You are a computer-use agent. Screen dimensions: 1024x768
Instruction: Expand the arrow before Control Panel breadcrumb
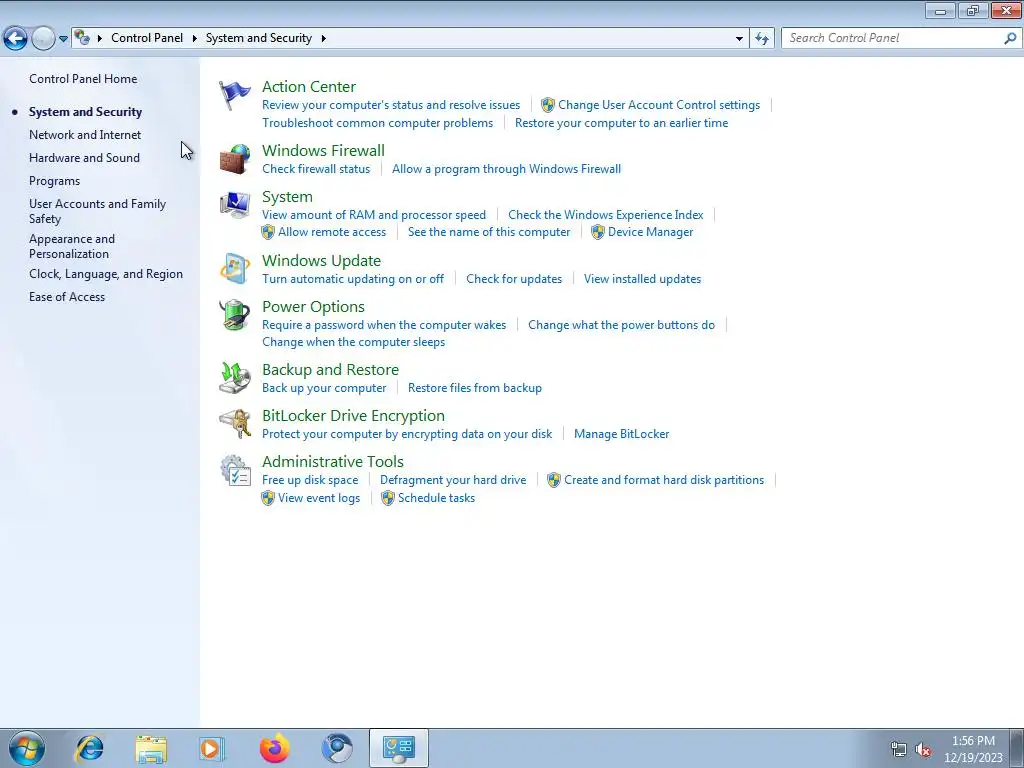coord(100,39)
